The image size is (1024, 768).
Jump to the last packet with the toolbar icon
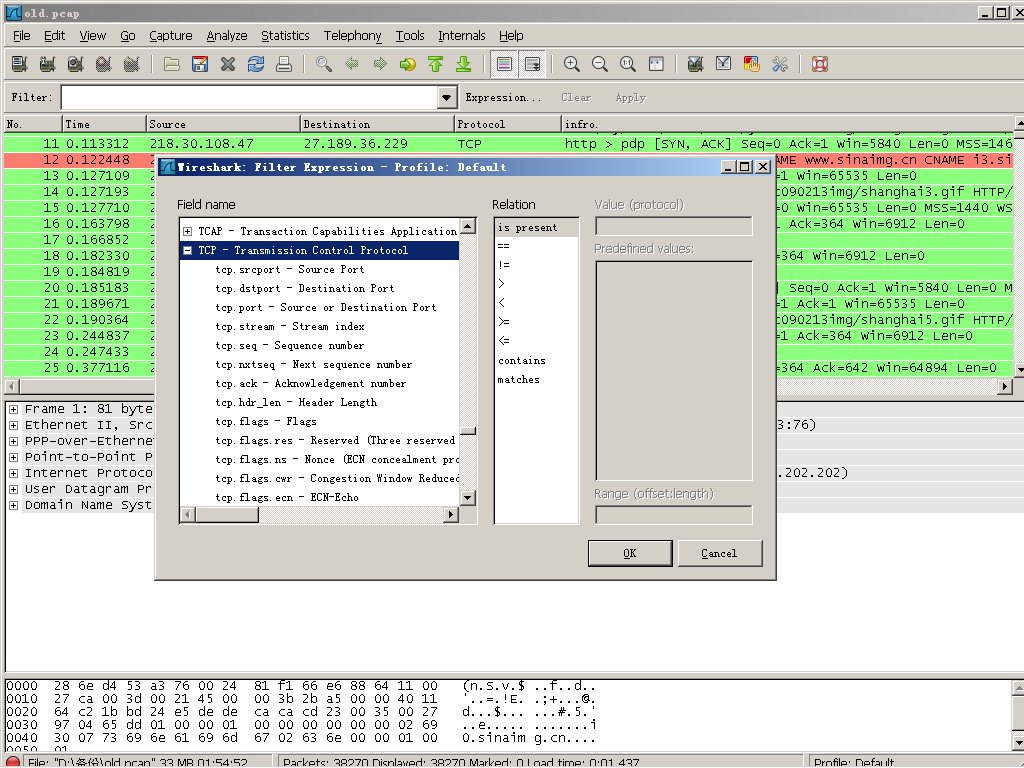[x=463, y=64]
